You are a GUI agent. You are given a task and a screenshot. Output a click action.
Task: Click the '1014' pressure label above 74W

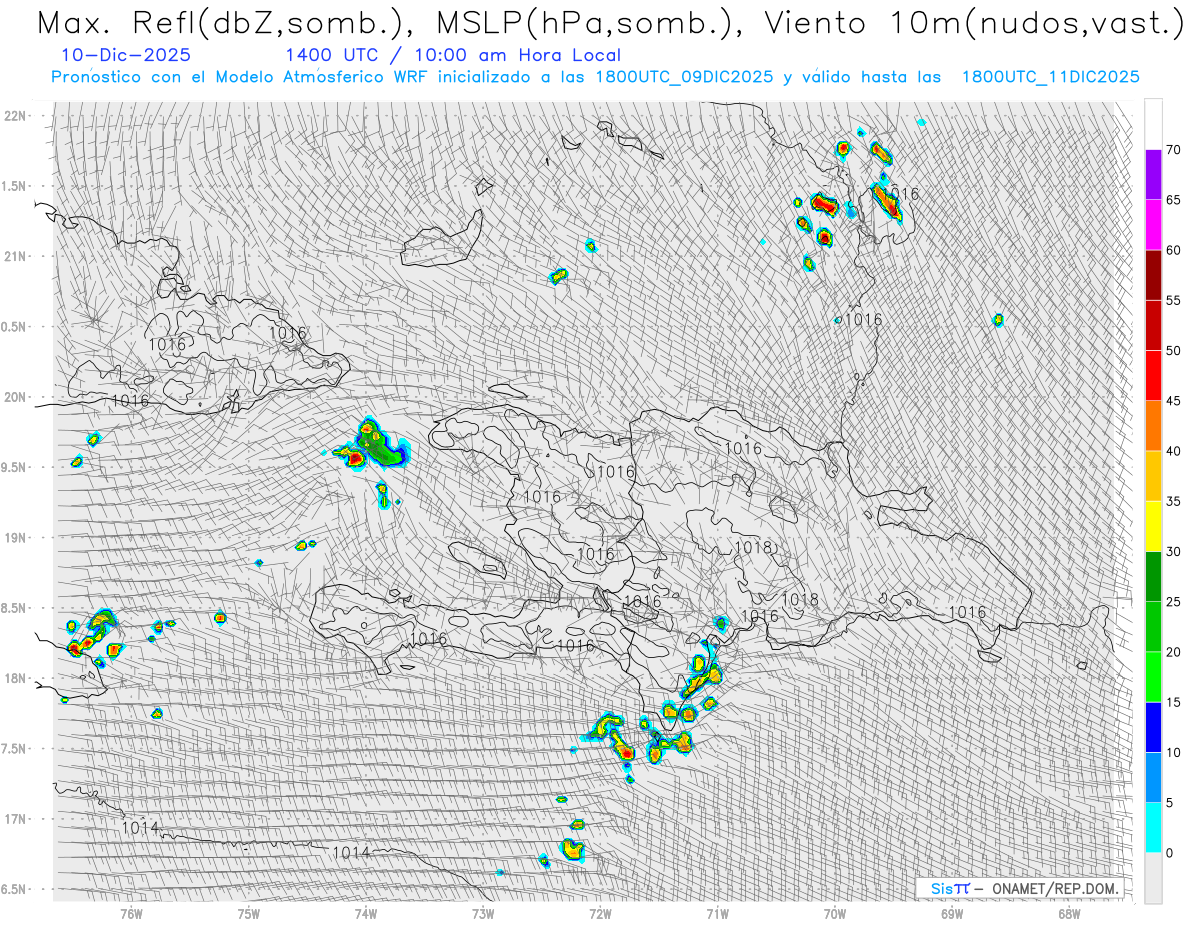(x=351, y=852)
